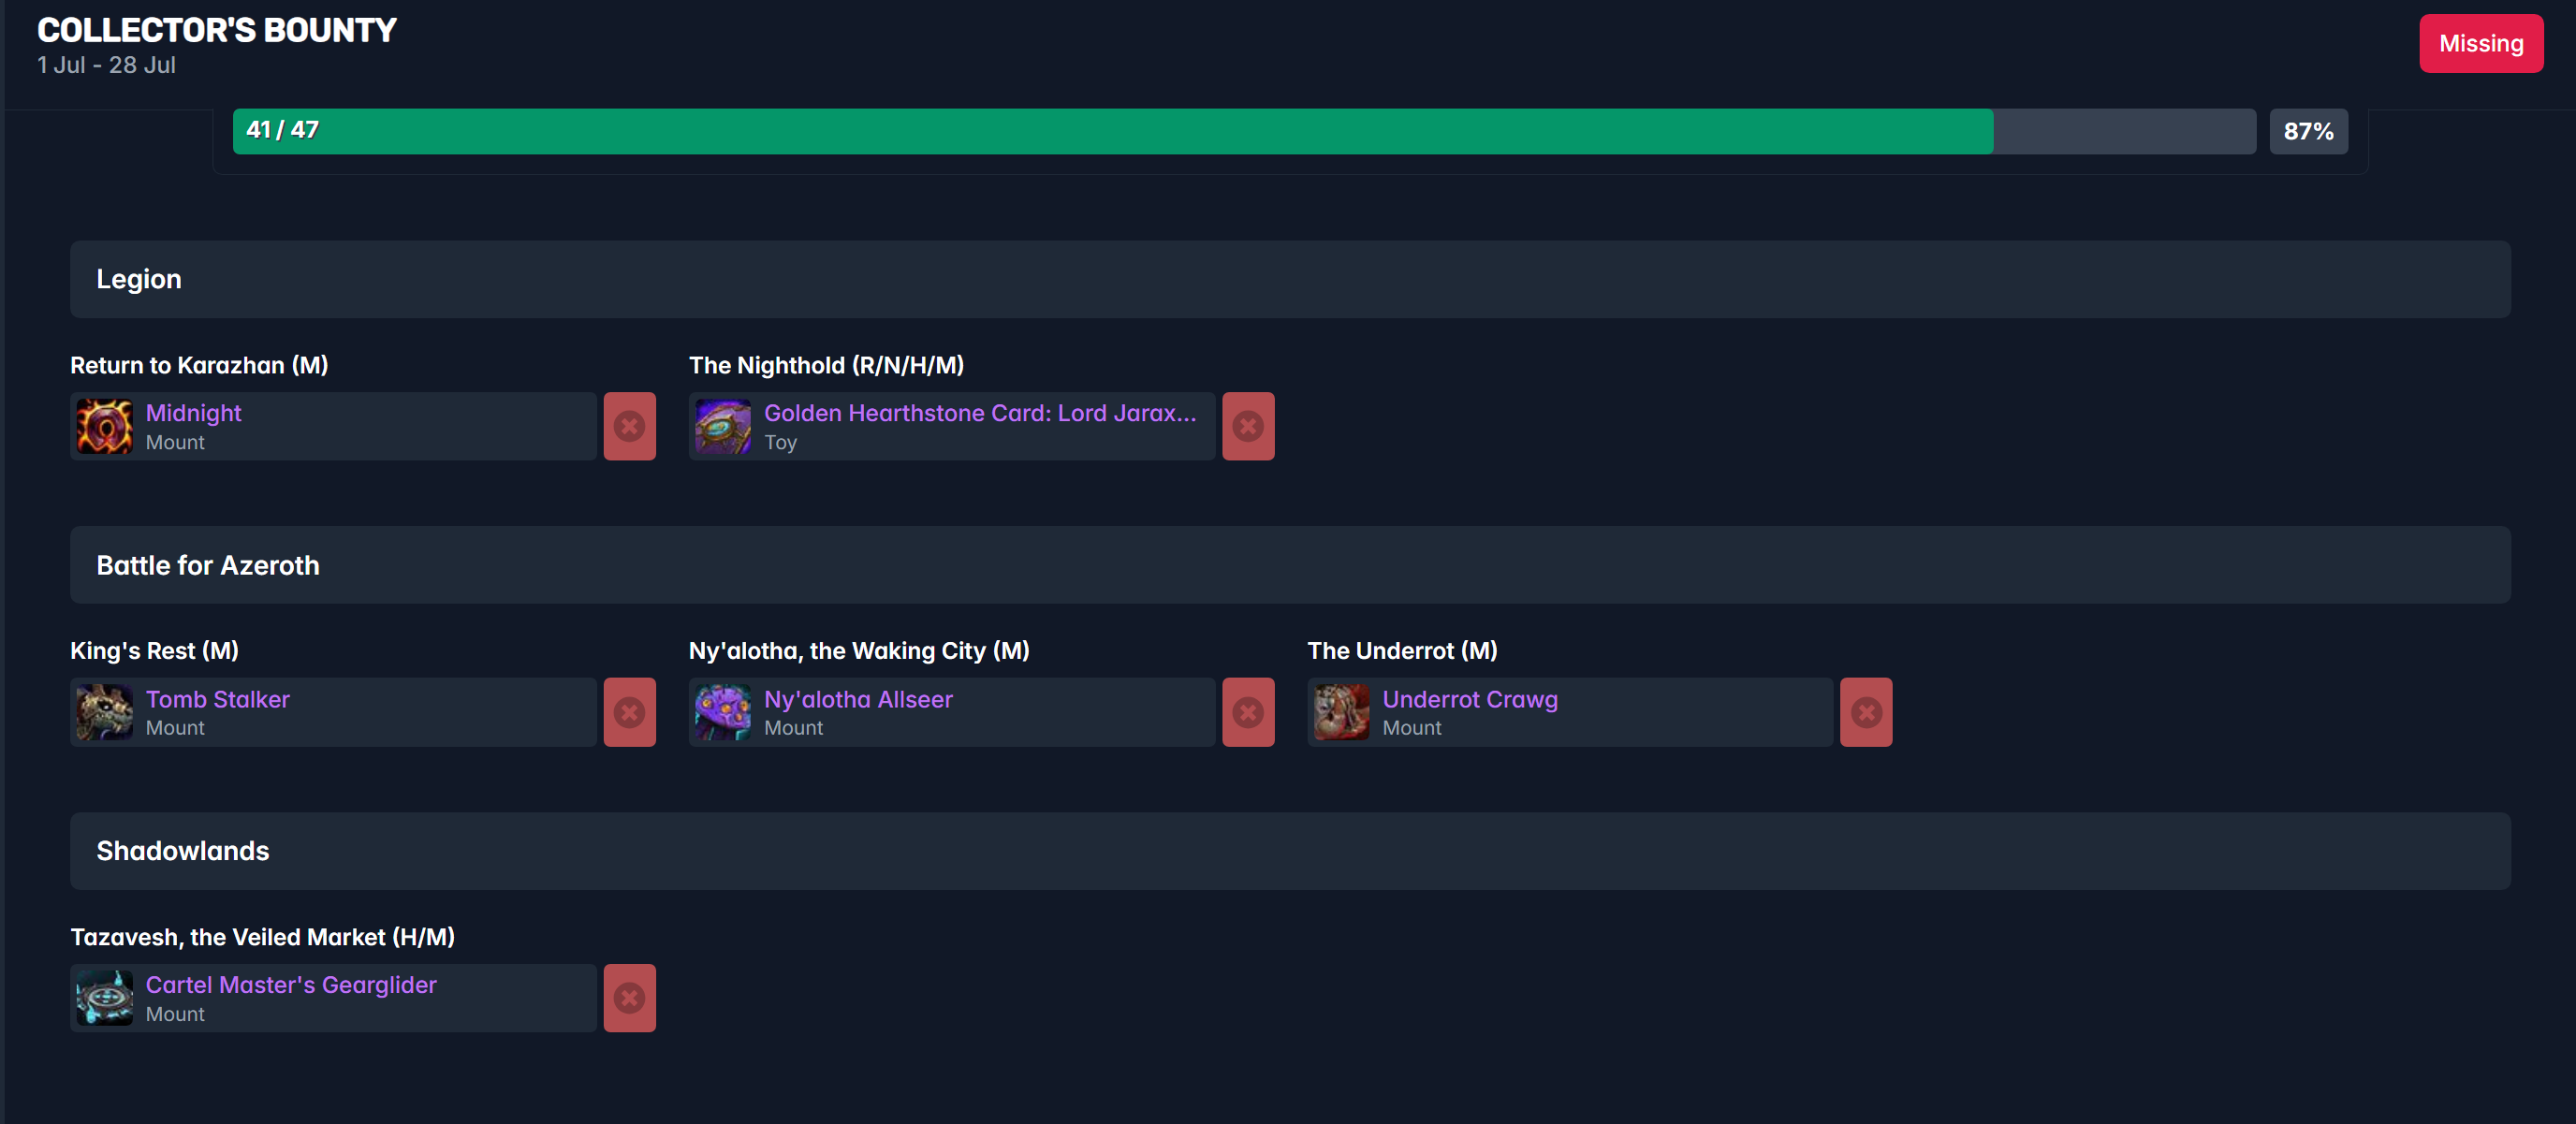2576x1124 pixels.
Task: Click the Midnight mount icon
Action: [x=104, y=426]
